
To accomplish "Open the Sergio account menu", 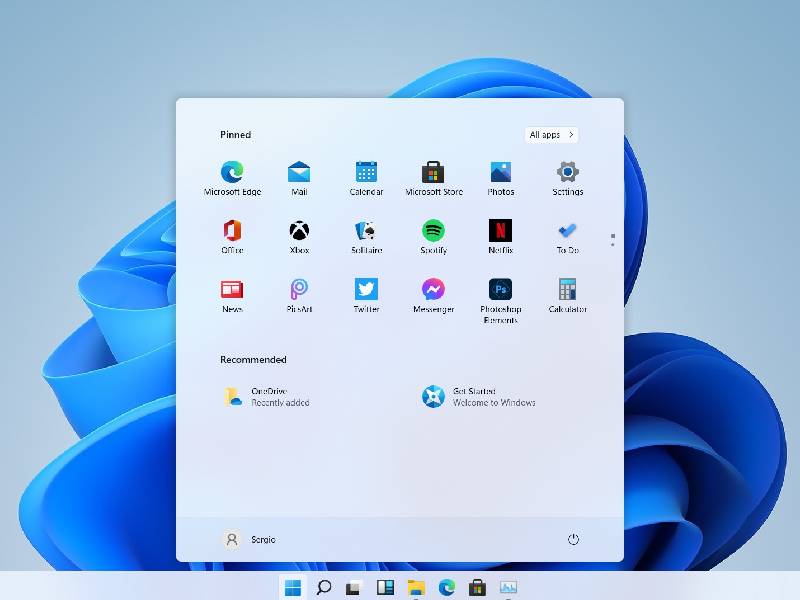I will [248, 539].
